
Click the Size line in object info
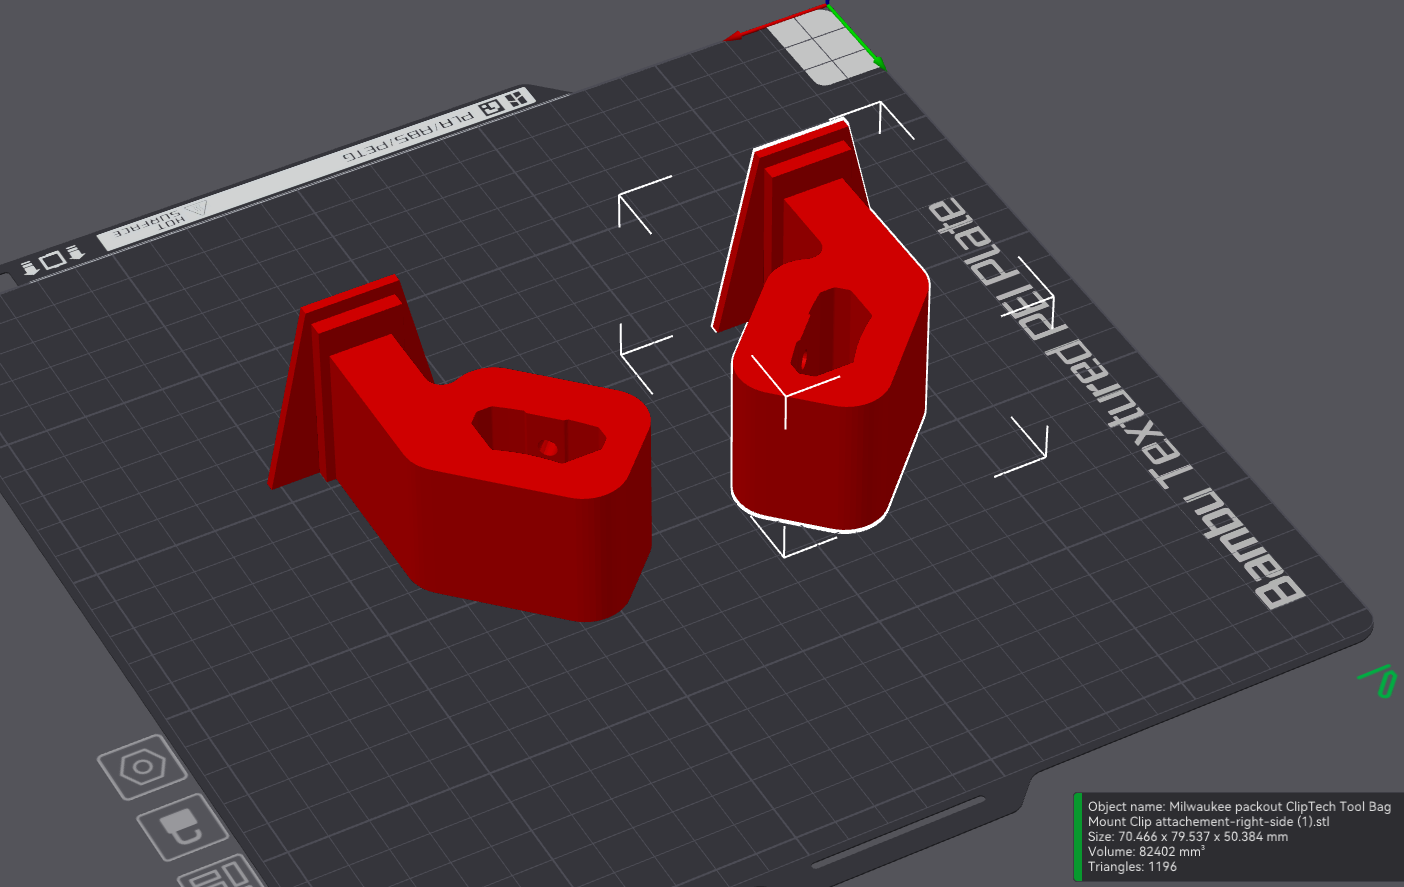[x=1187, y=837]
